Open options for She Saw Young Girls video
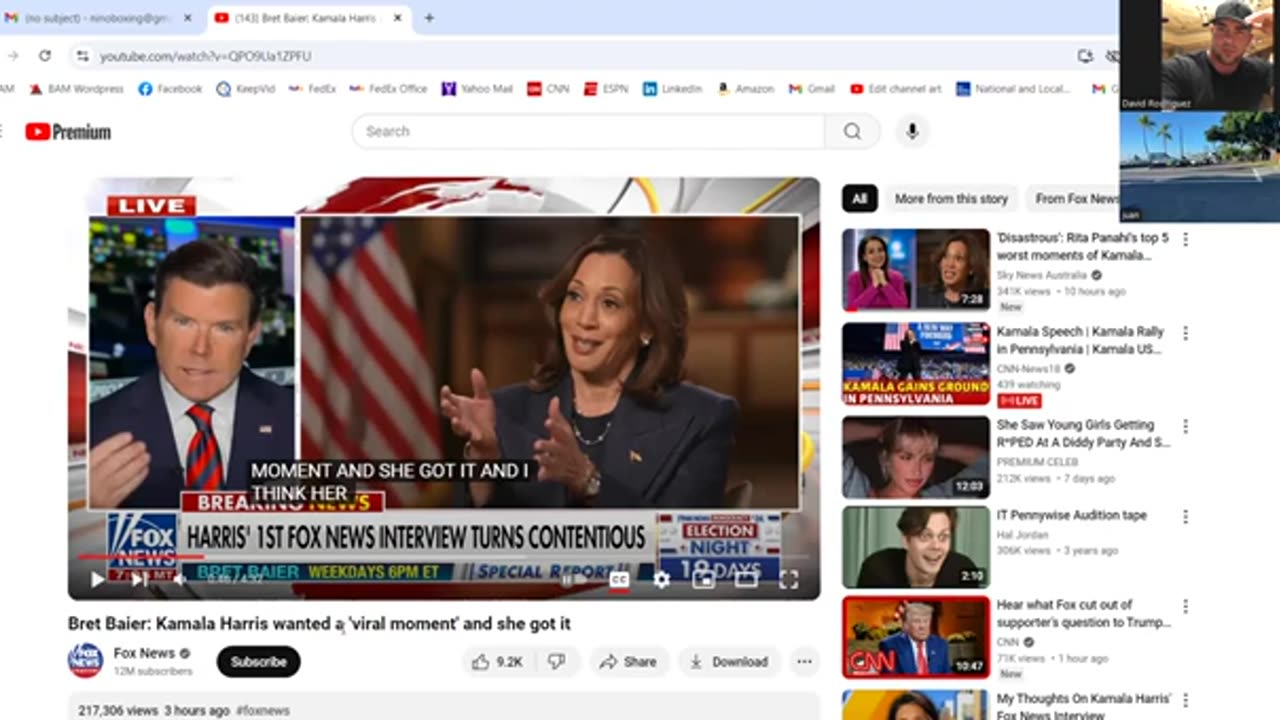 pyautogui.click(x=1186, y=427)
